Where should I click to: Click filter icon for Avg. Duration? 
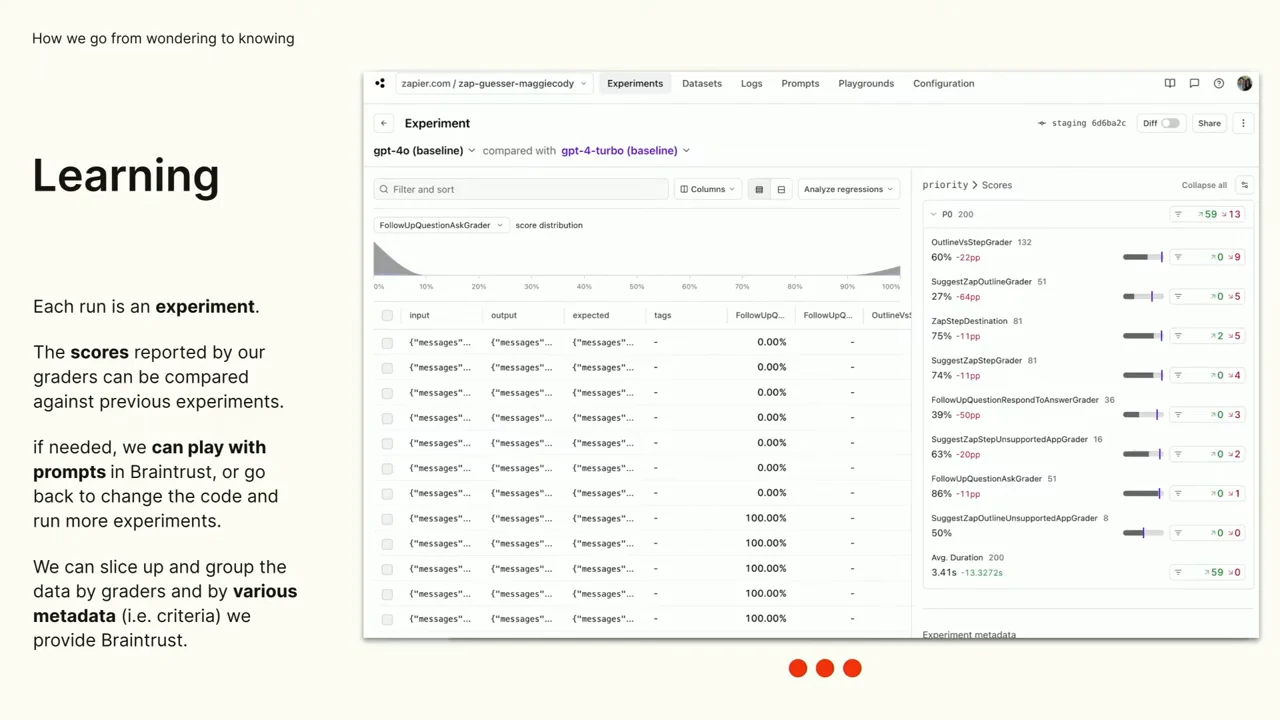click(x=1178, y=572)
